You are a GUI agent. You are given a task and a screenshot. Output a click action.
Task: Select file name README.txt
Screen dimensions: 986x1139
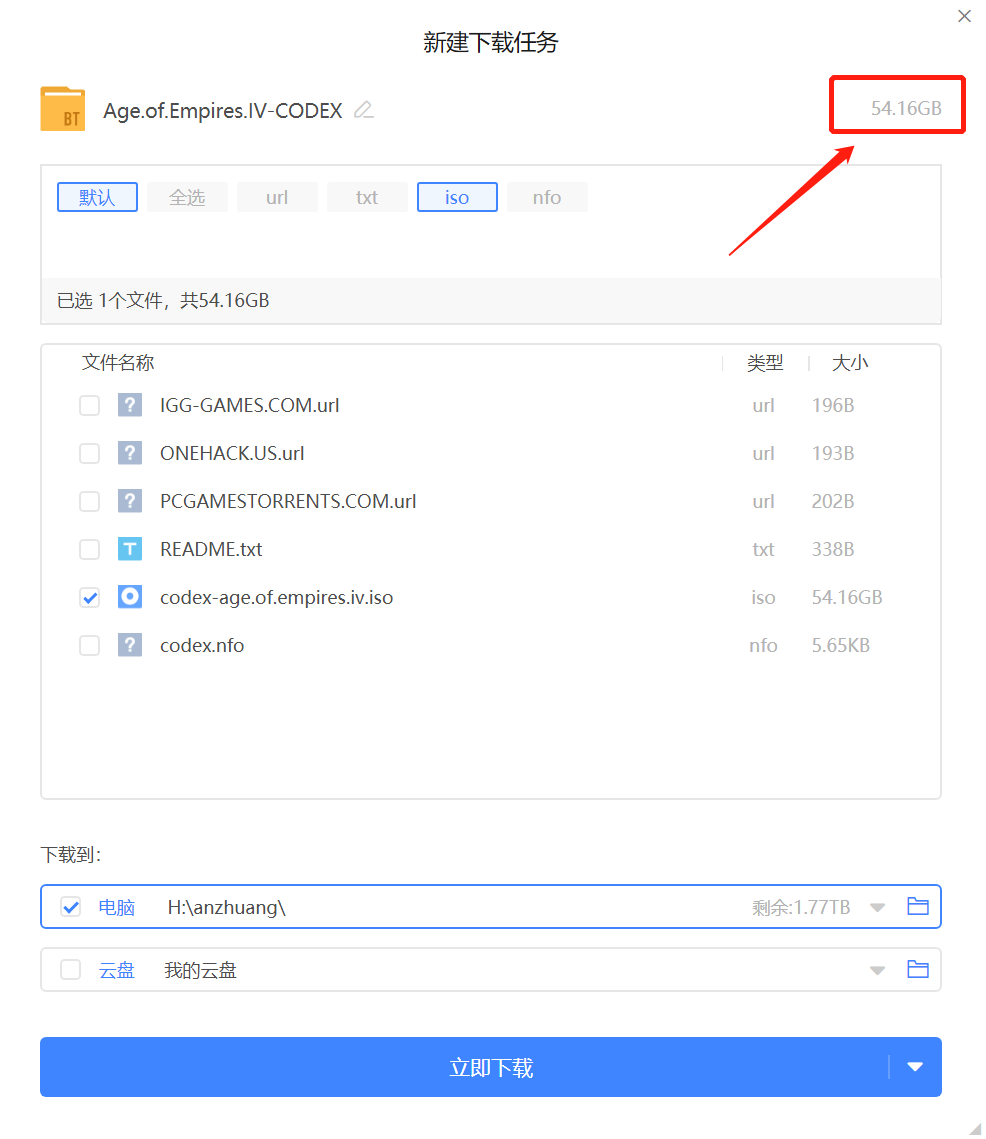click(211, 548)
